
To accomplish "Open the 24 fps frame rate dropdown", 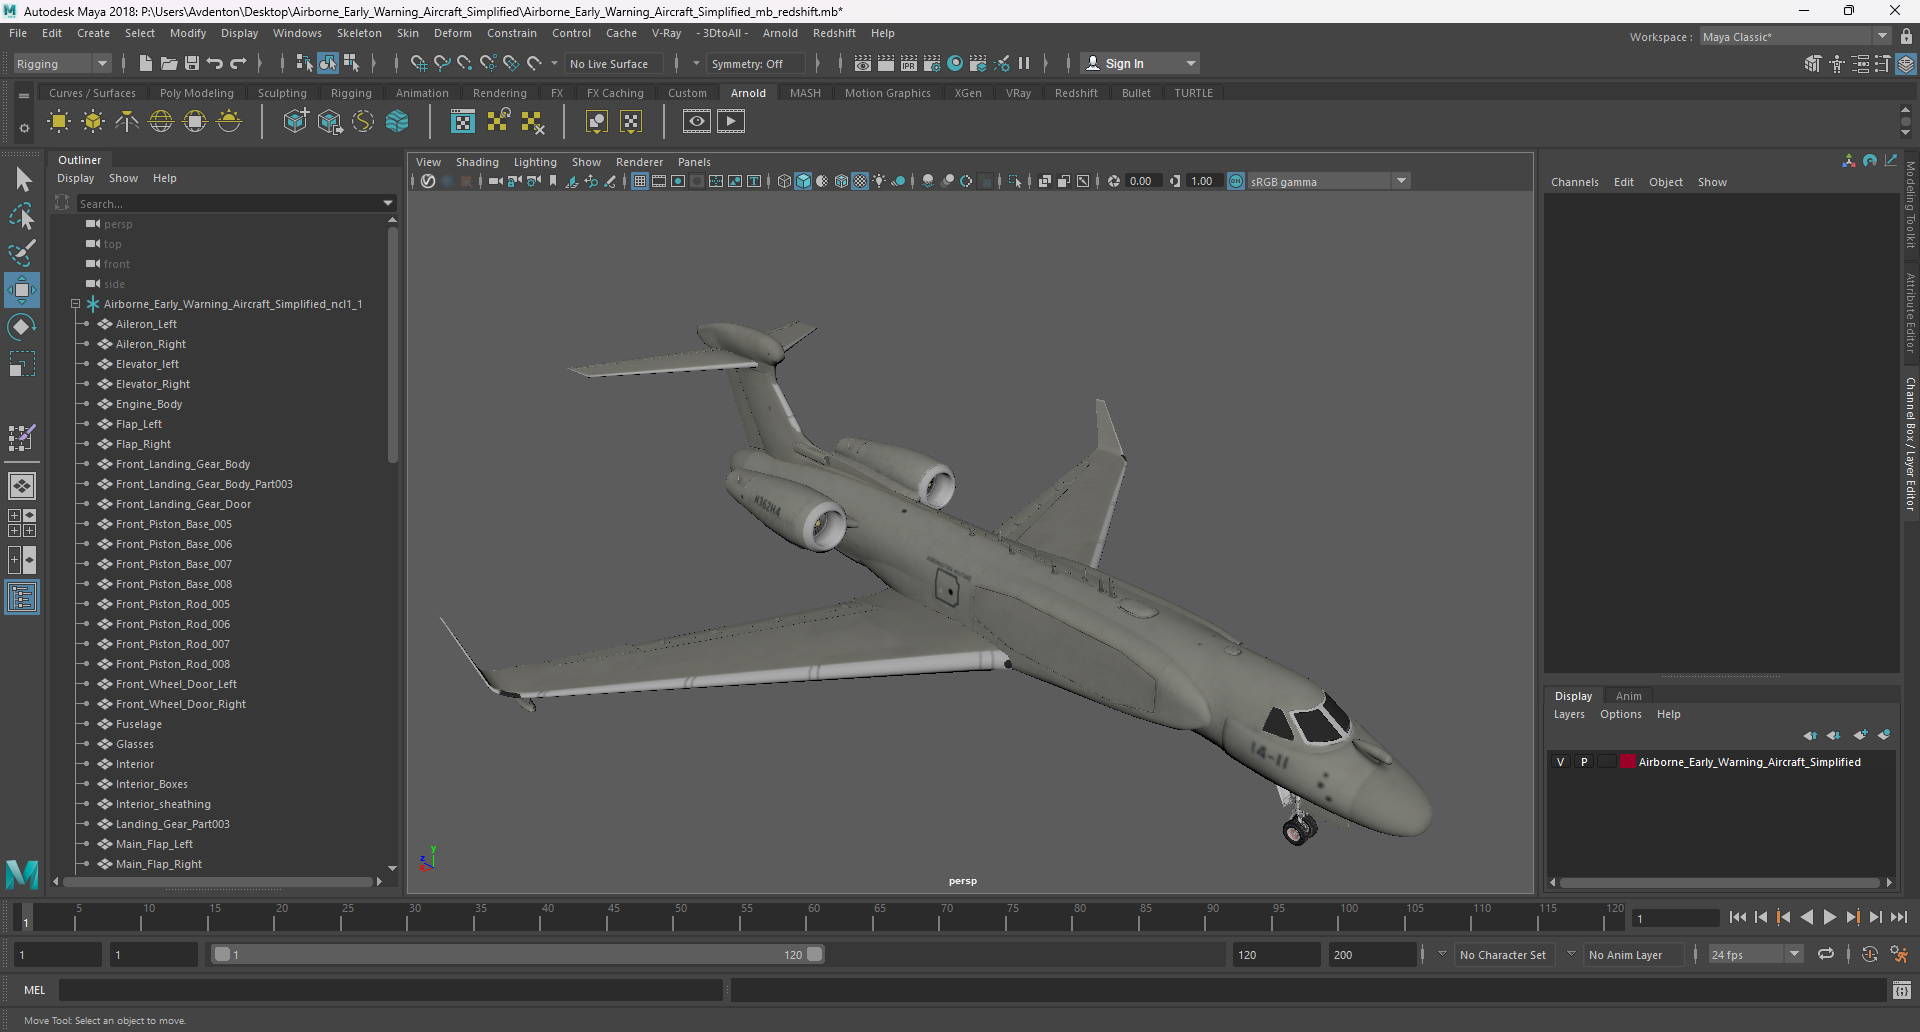I will pyautogui.click(x=1755, y=955).
